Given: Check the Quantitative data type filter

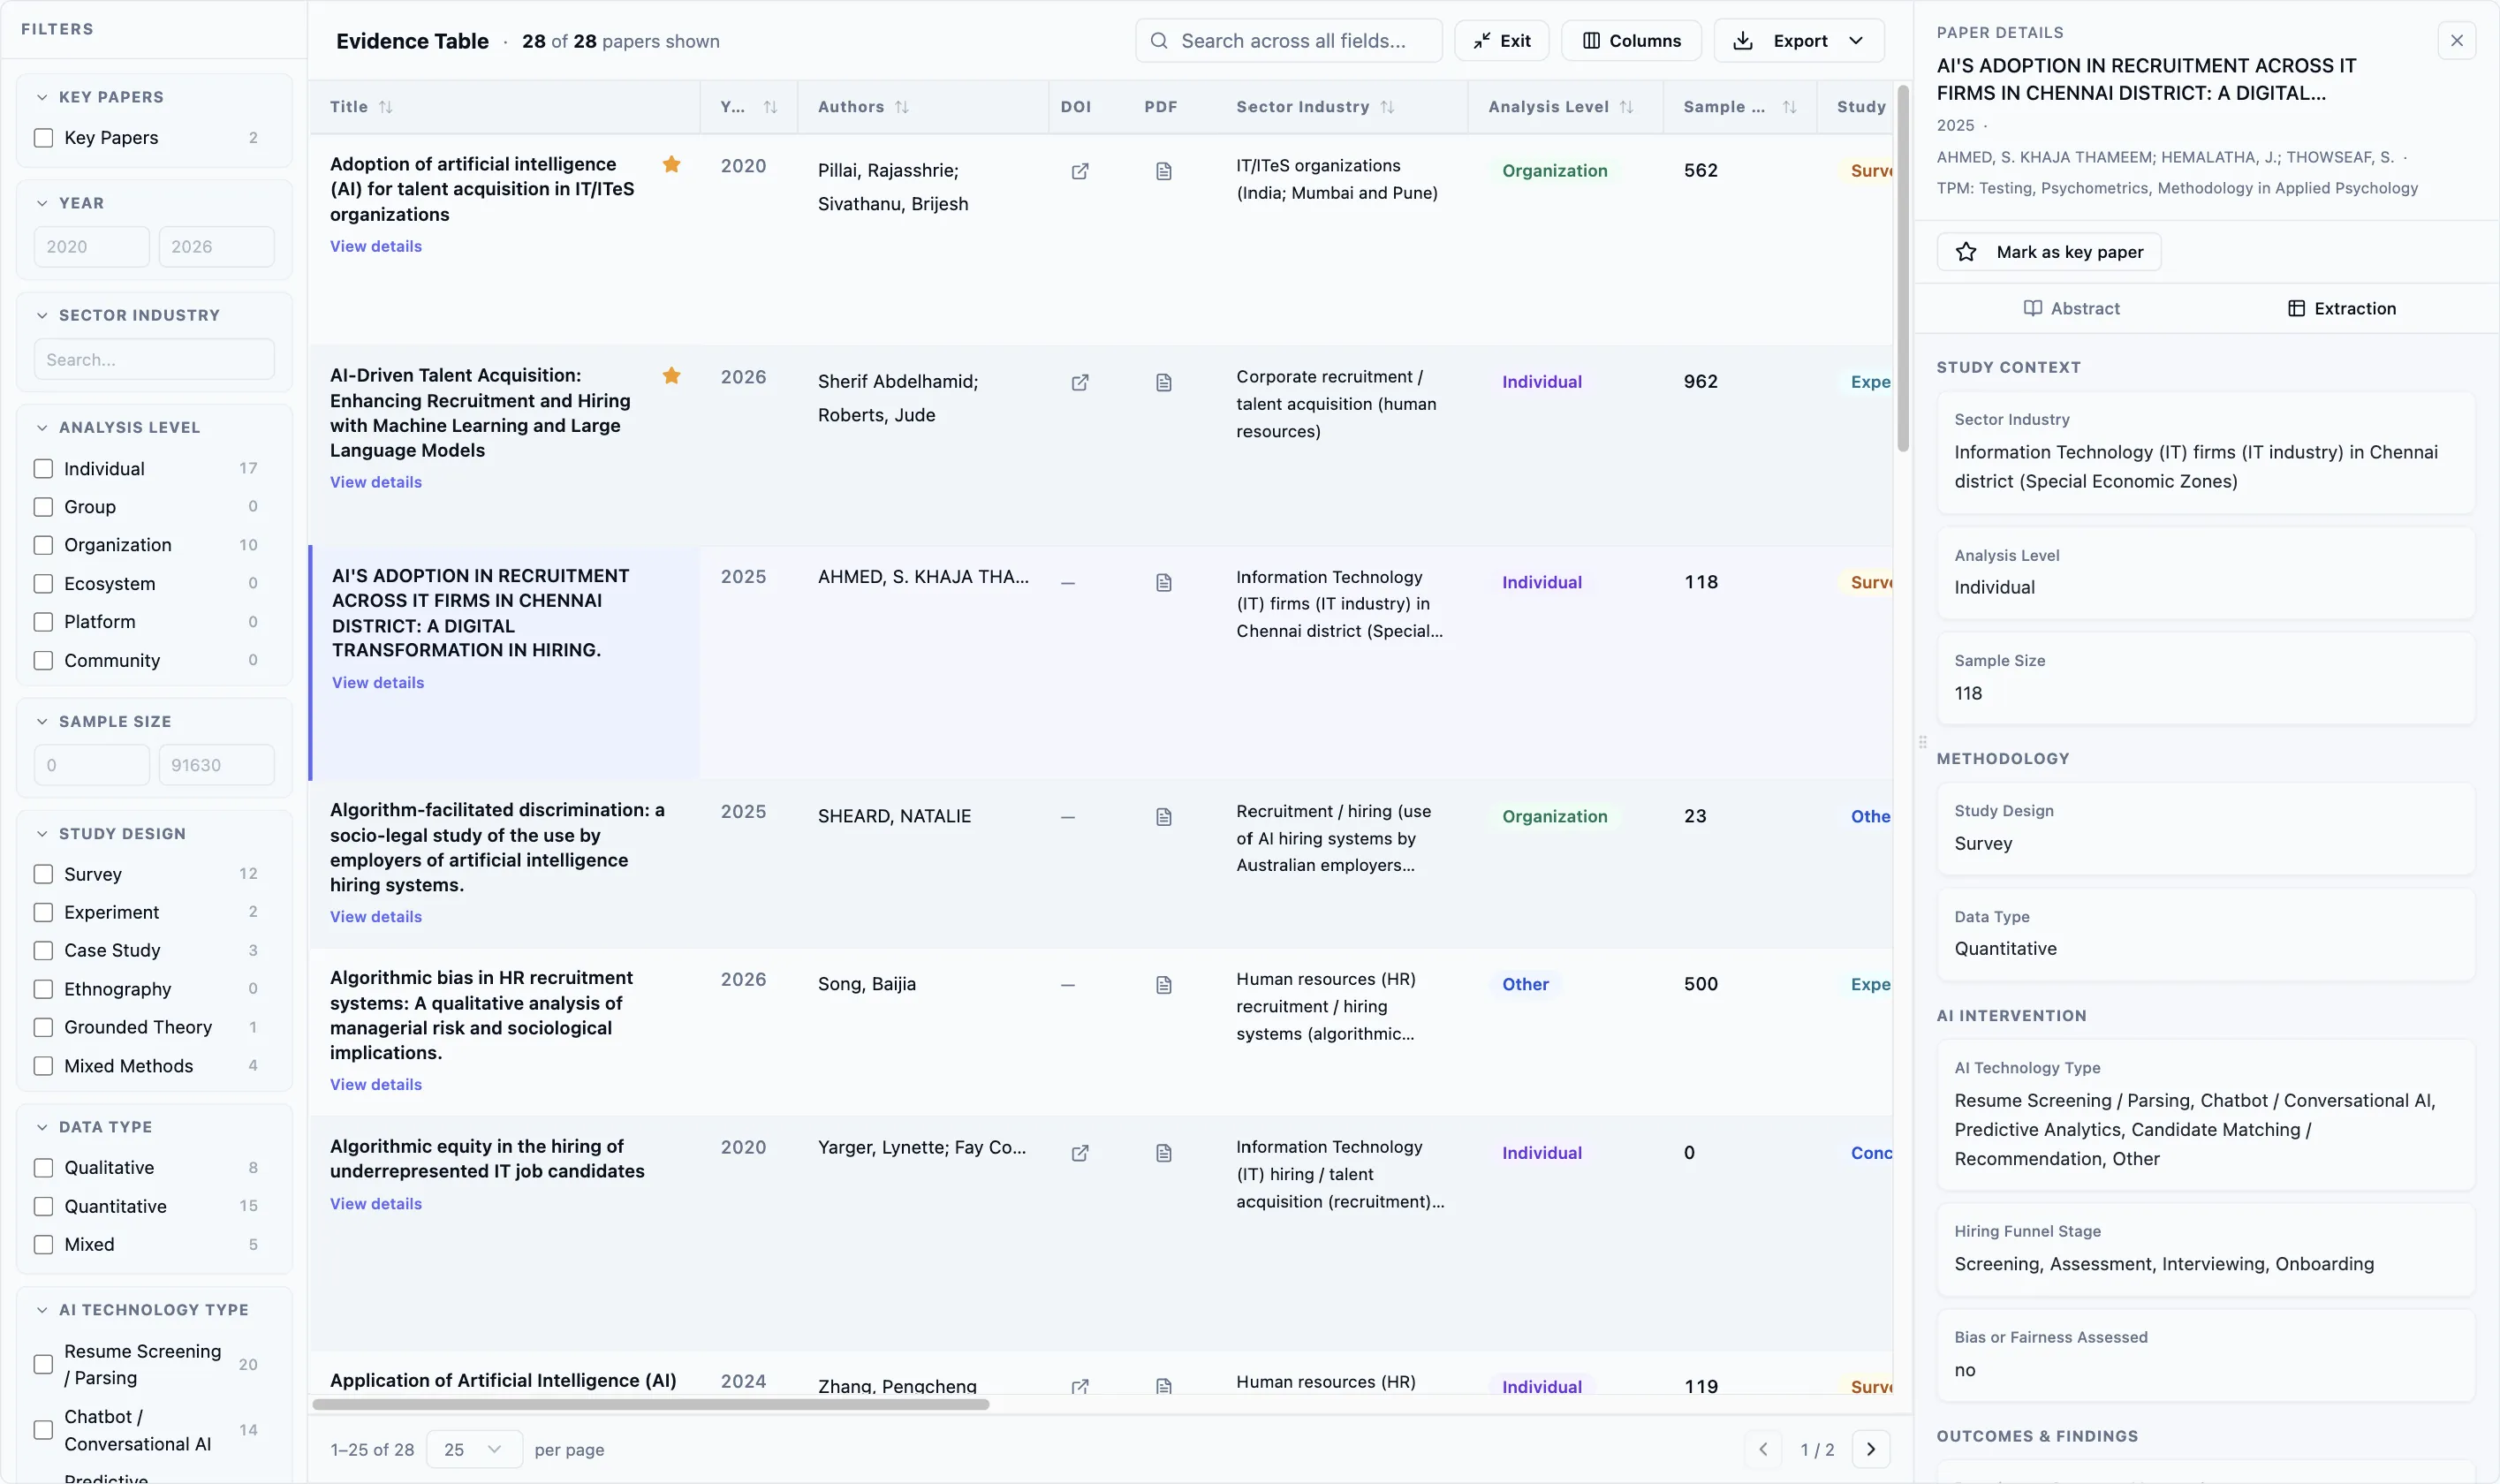Looking at the screenshot, I should (43, 1206).
